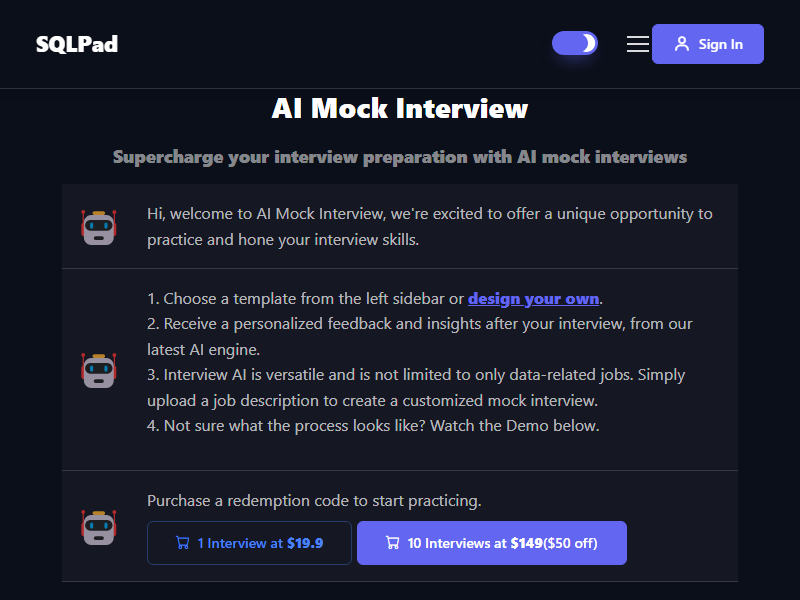Screen dimensions: 800x600
Task: Click the cart icon on 10 Interviews button
Action: (x=393, y=543)
